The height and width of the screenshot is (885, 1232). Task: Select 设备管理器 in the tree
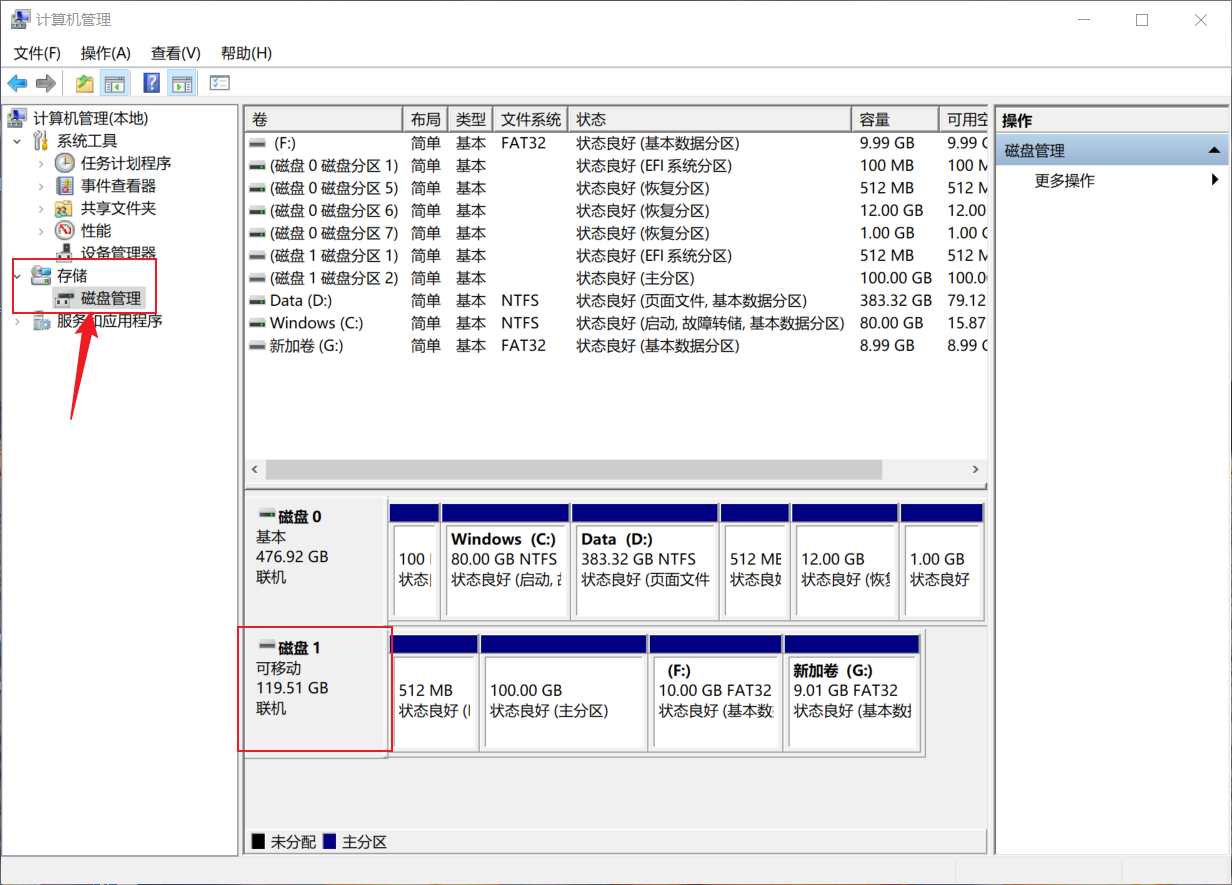point(118,253)
